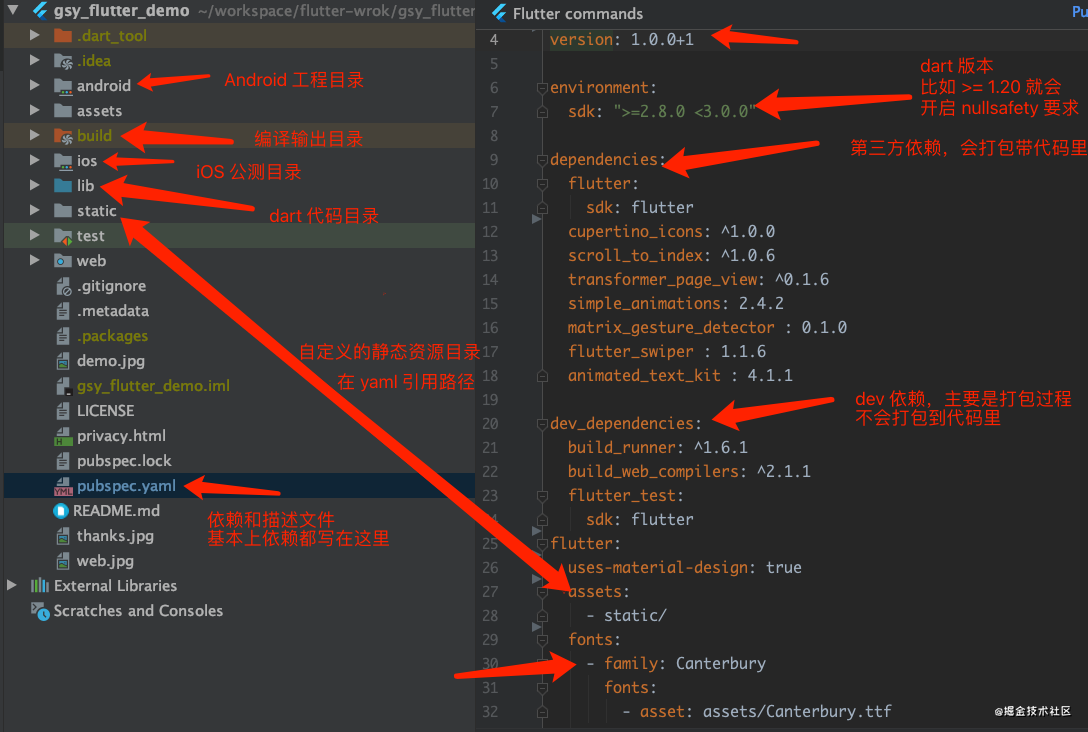Select the .packages file name
The width and height of the screenshot is (1088, 732).
(x=112, y=336)
